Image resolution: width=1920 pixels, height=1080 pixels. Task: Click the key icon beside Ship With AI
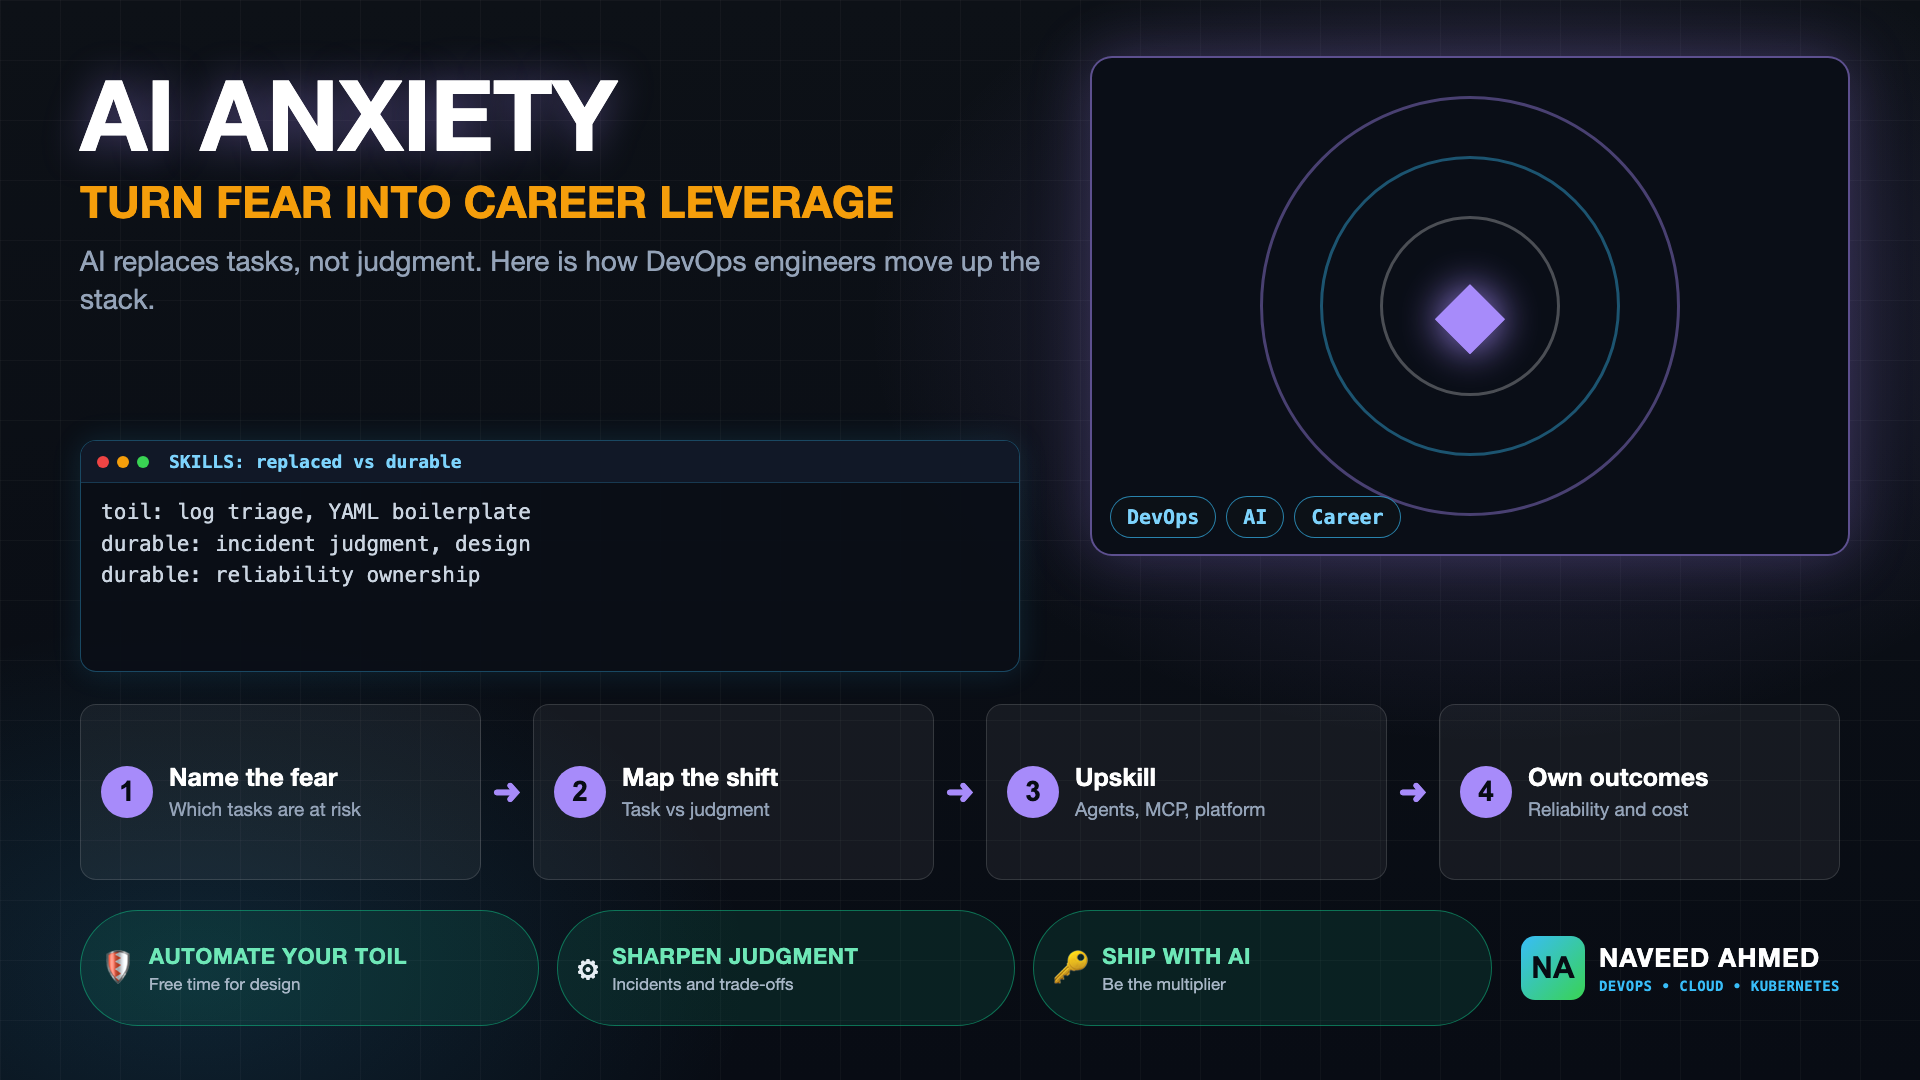click(1070, 967)
